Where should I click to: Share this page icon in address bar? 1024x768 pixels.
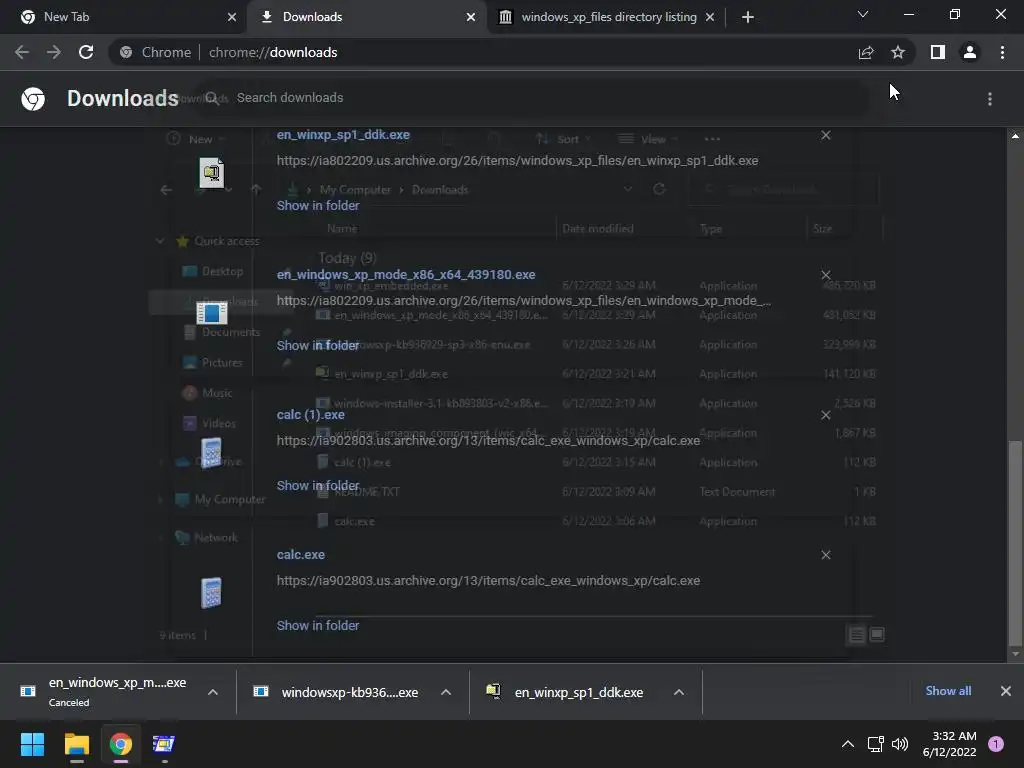[x=866, y=52]
